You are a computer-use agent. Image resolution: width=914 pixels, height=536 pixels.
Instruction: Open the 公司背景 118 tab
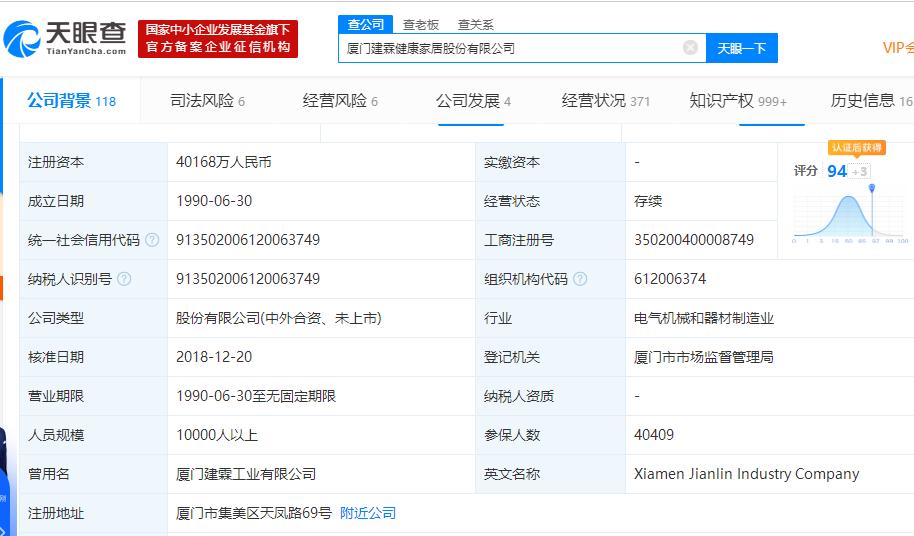coord(72,101)
